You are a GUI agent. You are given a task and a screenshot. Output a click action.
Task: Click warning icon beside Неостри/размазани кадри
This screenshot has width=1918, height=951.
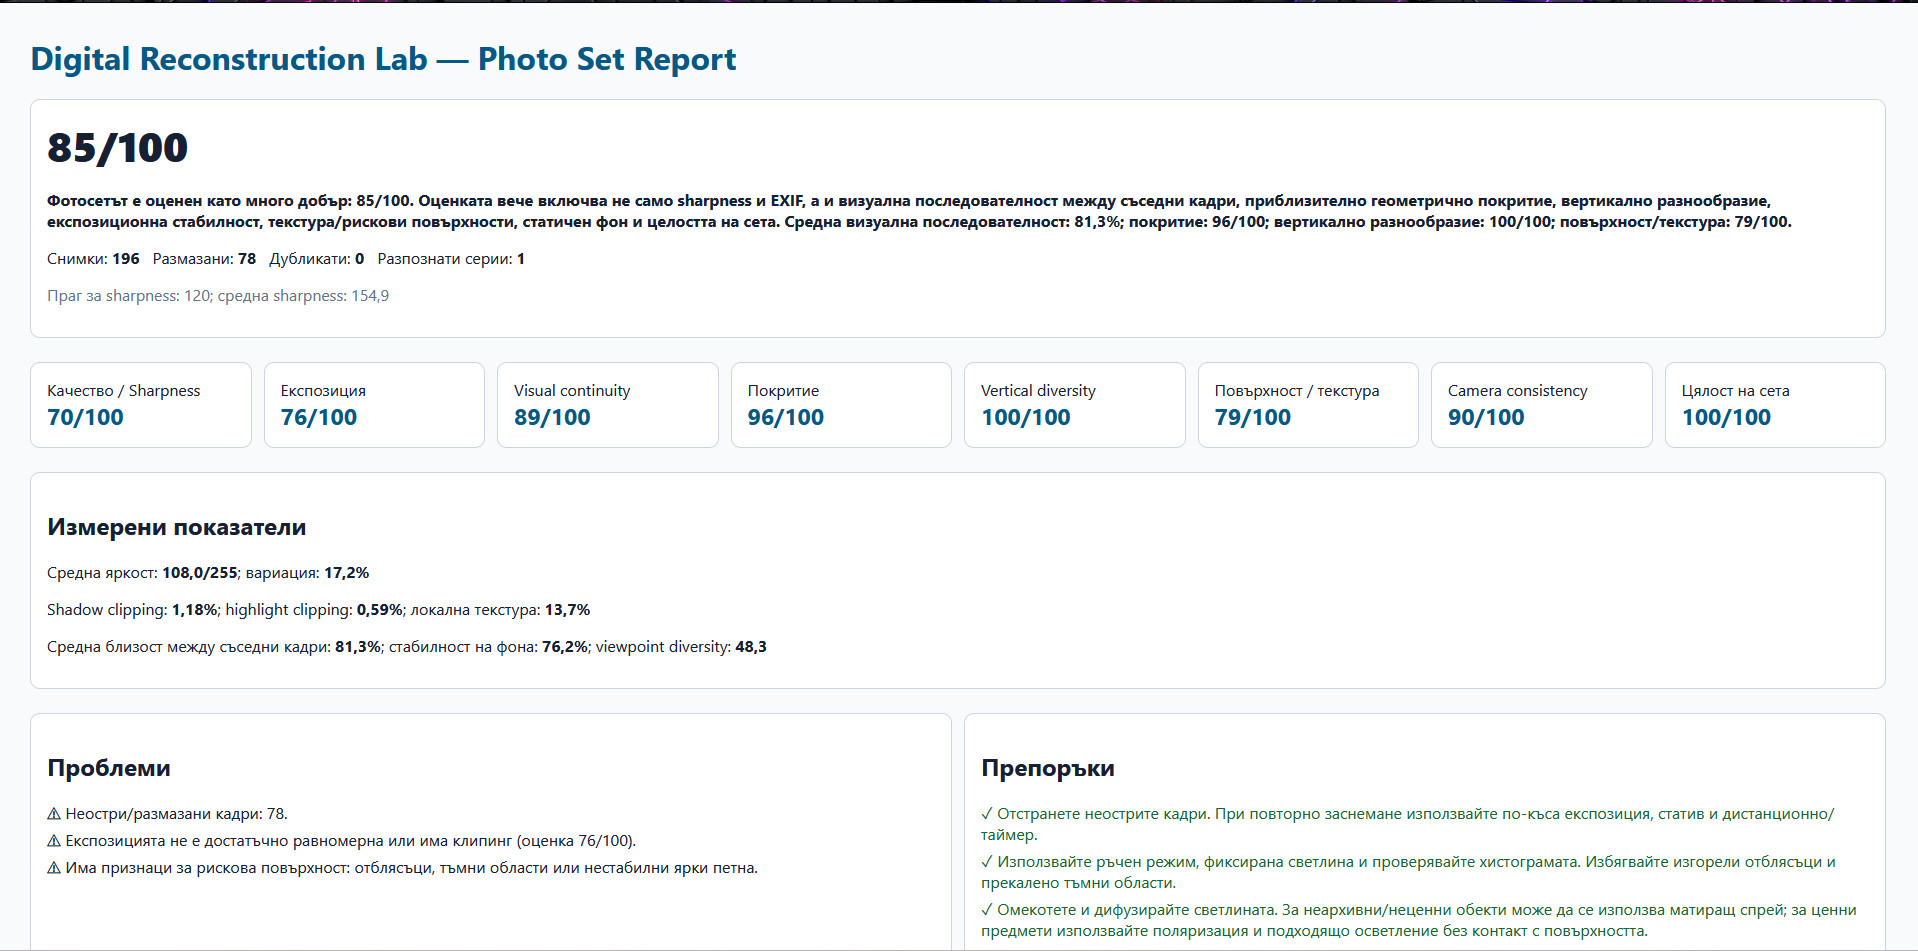(54, 814)
